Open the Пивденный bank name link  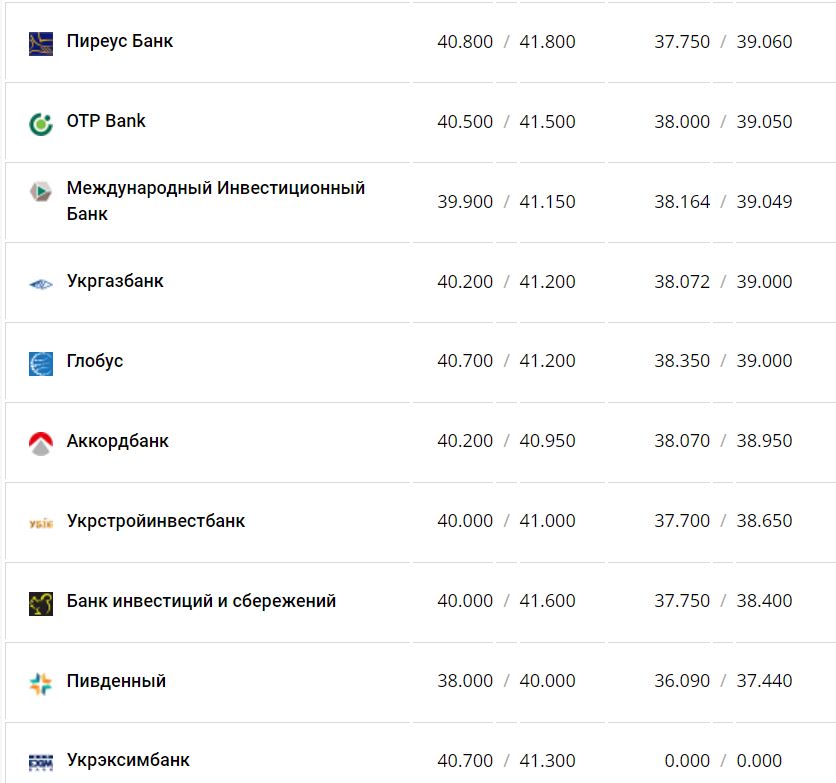coord(116,681)
